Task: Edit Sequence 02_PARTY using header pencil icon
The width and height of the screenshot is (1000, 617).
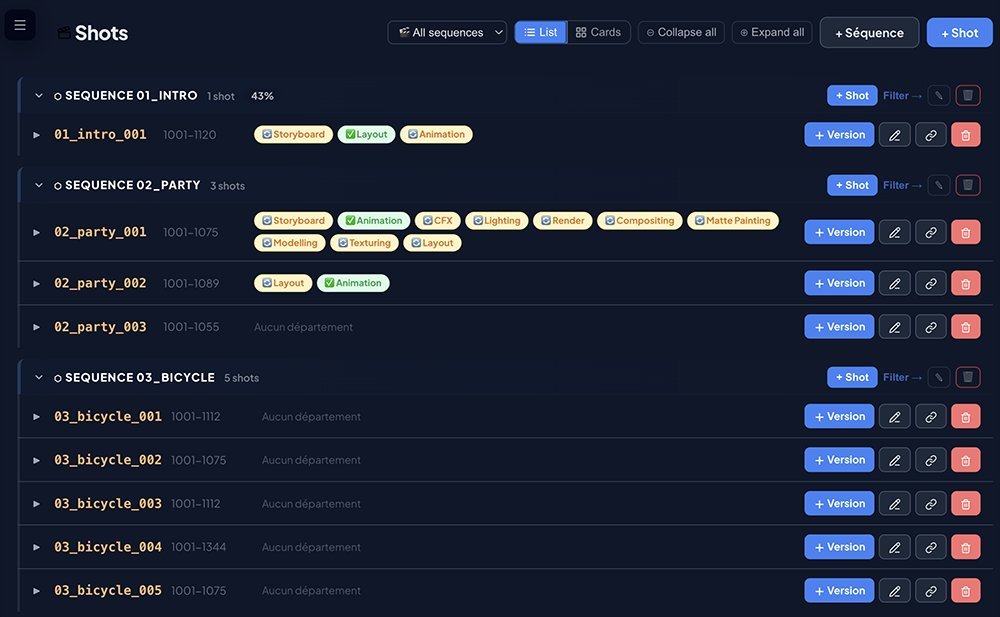Action: (938, 185)
